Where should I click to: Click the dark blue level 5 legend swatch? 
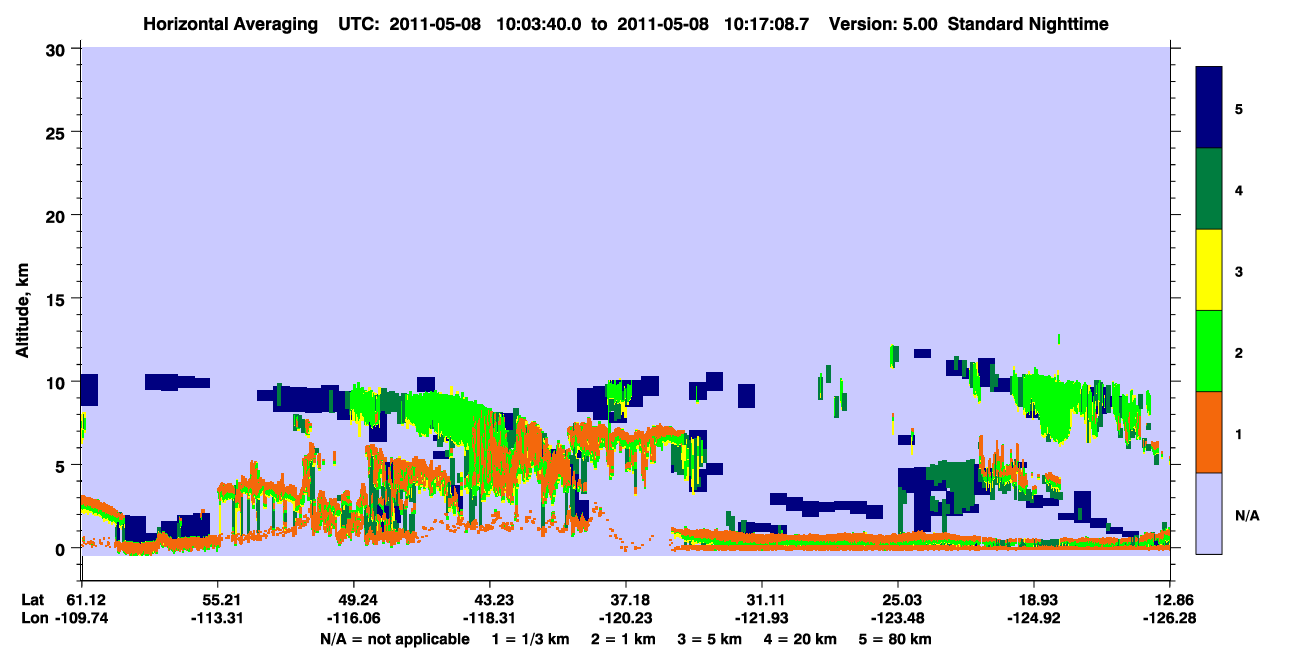[x=1209, y=108]
